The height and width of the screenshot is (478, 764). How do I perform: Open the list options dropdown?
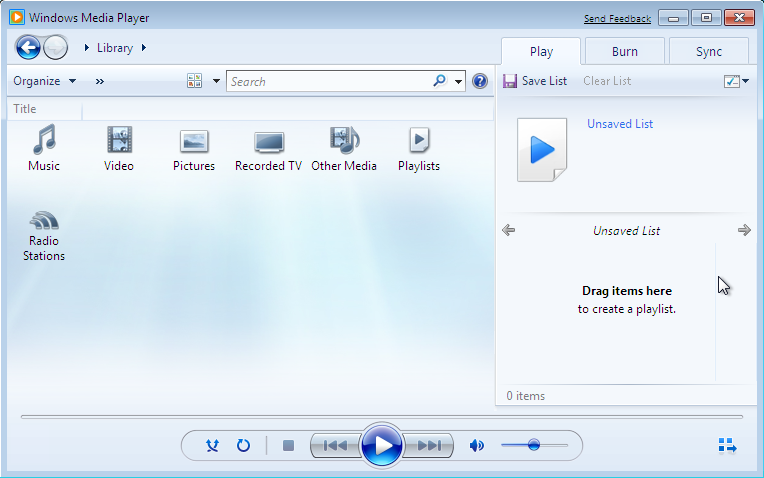click(x=736, y=81)
